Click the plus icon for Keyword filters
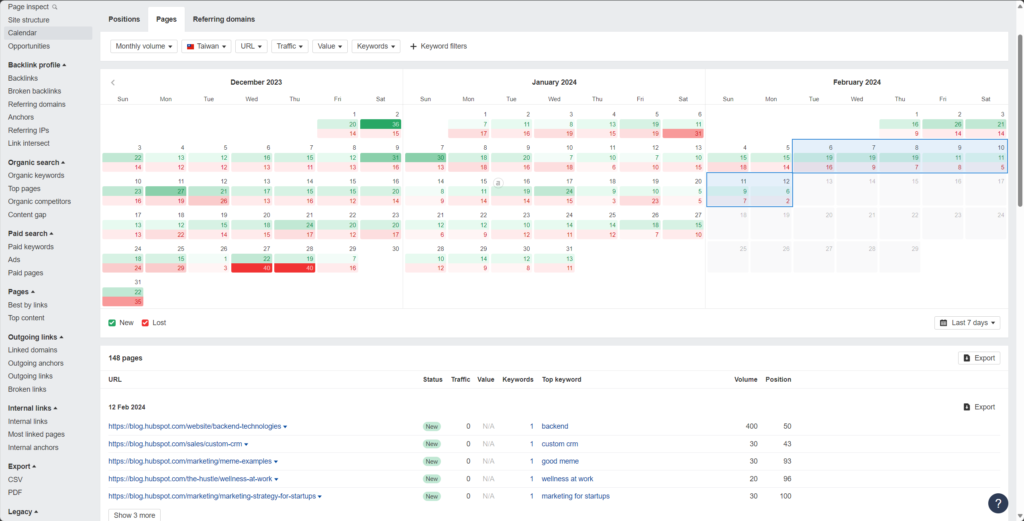 (413, 46)
